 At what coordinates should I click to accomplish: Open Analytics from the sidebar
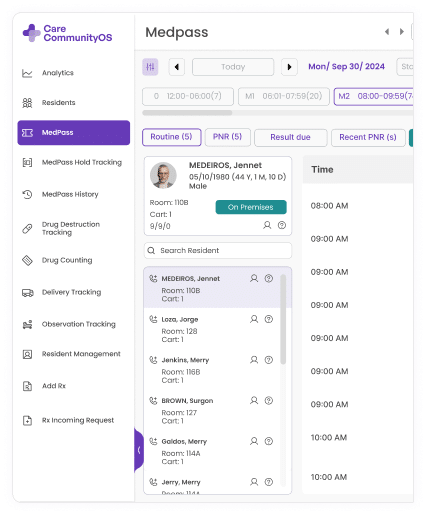coord(57,73)
